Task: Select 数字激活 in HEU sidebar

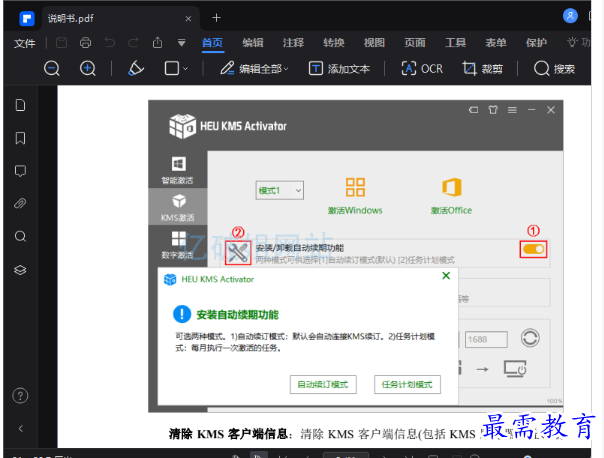Action: pos(178,245)
